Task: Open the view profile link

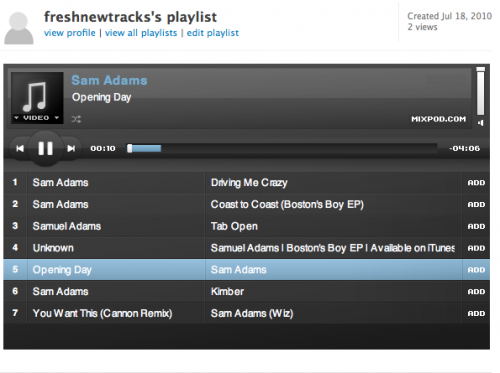Action: click(70, 33)
